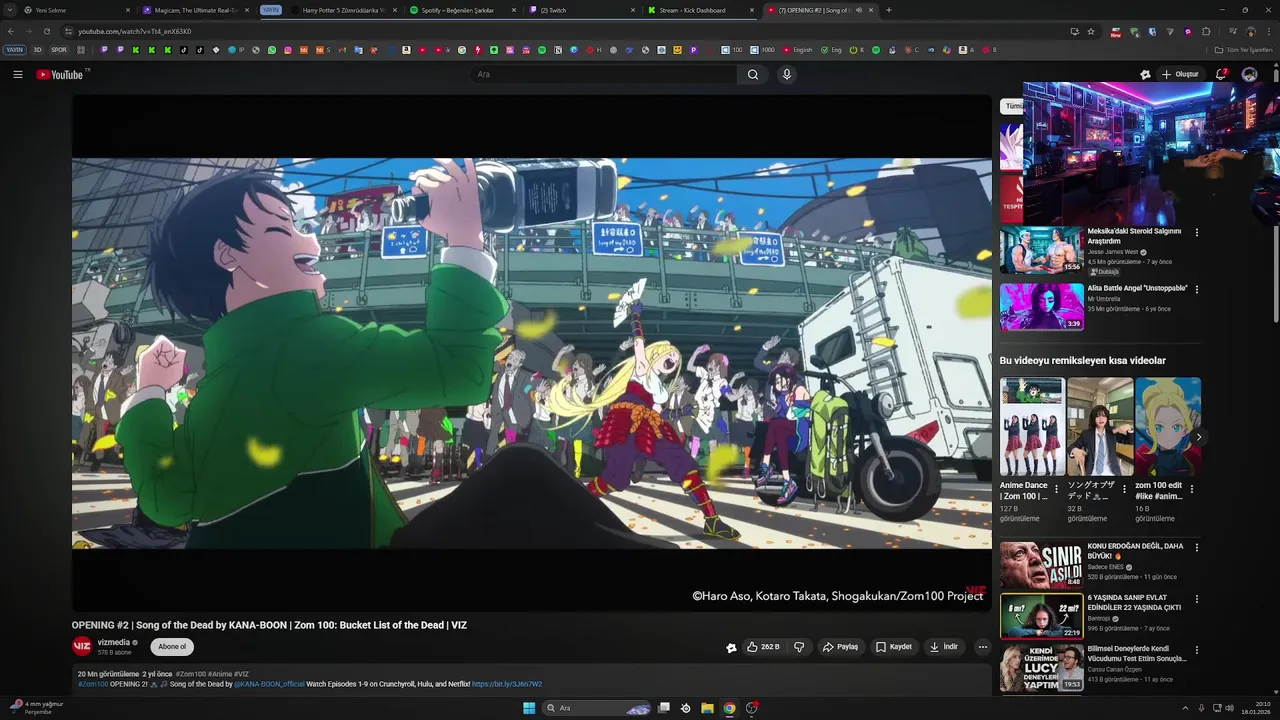This screenshot has width=1280, height=720.
Task: Like the video with thumbs up
Action: (763, 647)
